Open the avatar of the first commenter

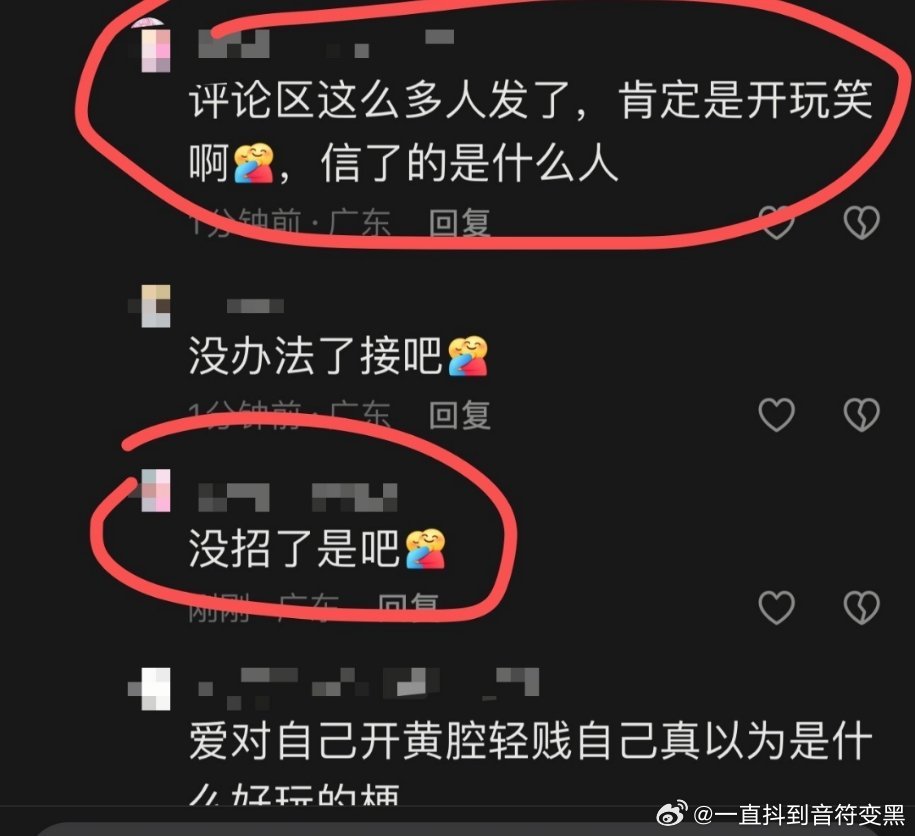coord(153,46)
